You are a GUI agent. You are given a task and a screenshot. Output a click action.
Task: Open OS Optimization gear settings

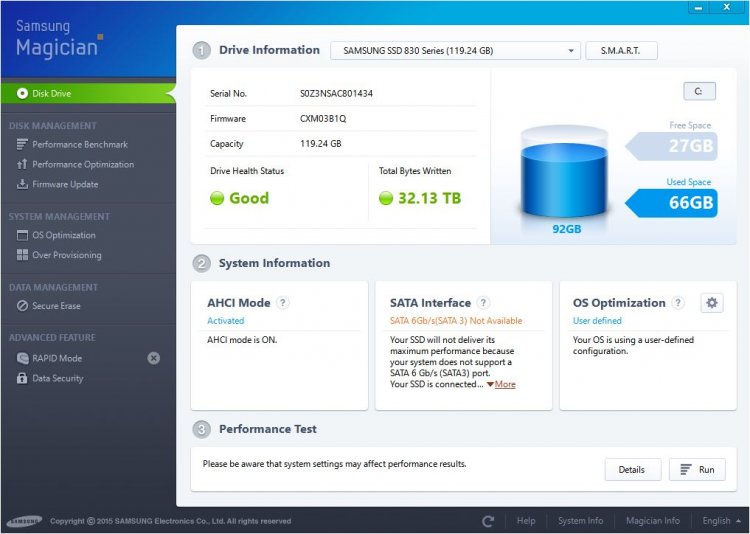point(711,303)
